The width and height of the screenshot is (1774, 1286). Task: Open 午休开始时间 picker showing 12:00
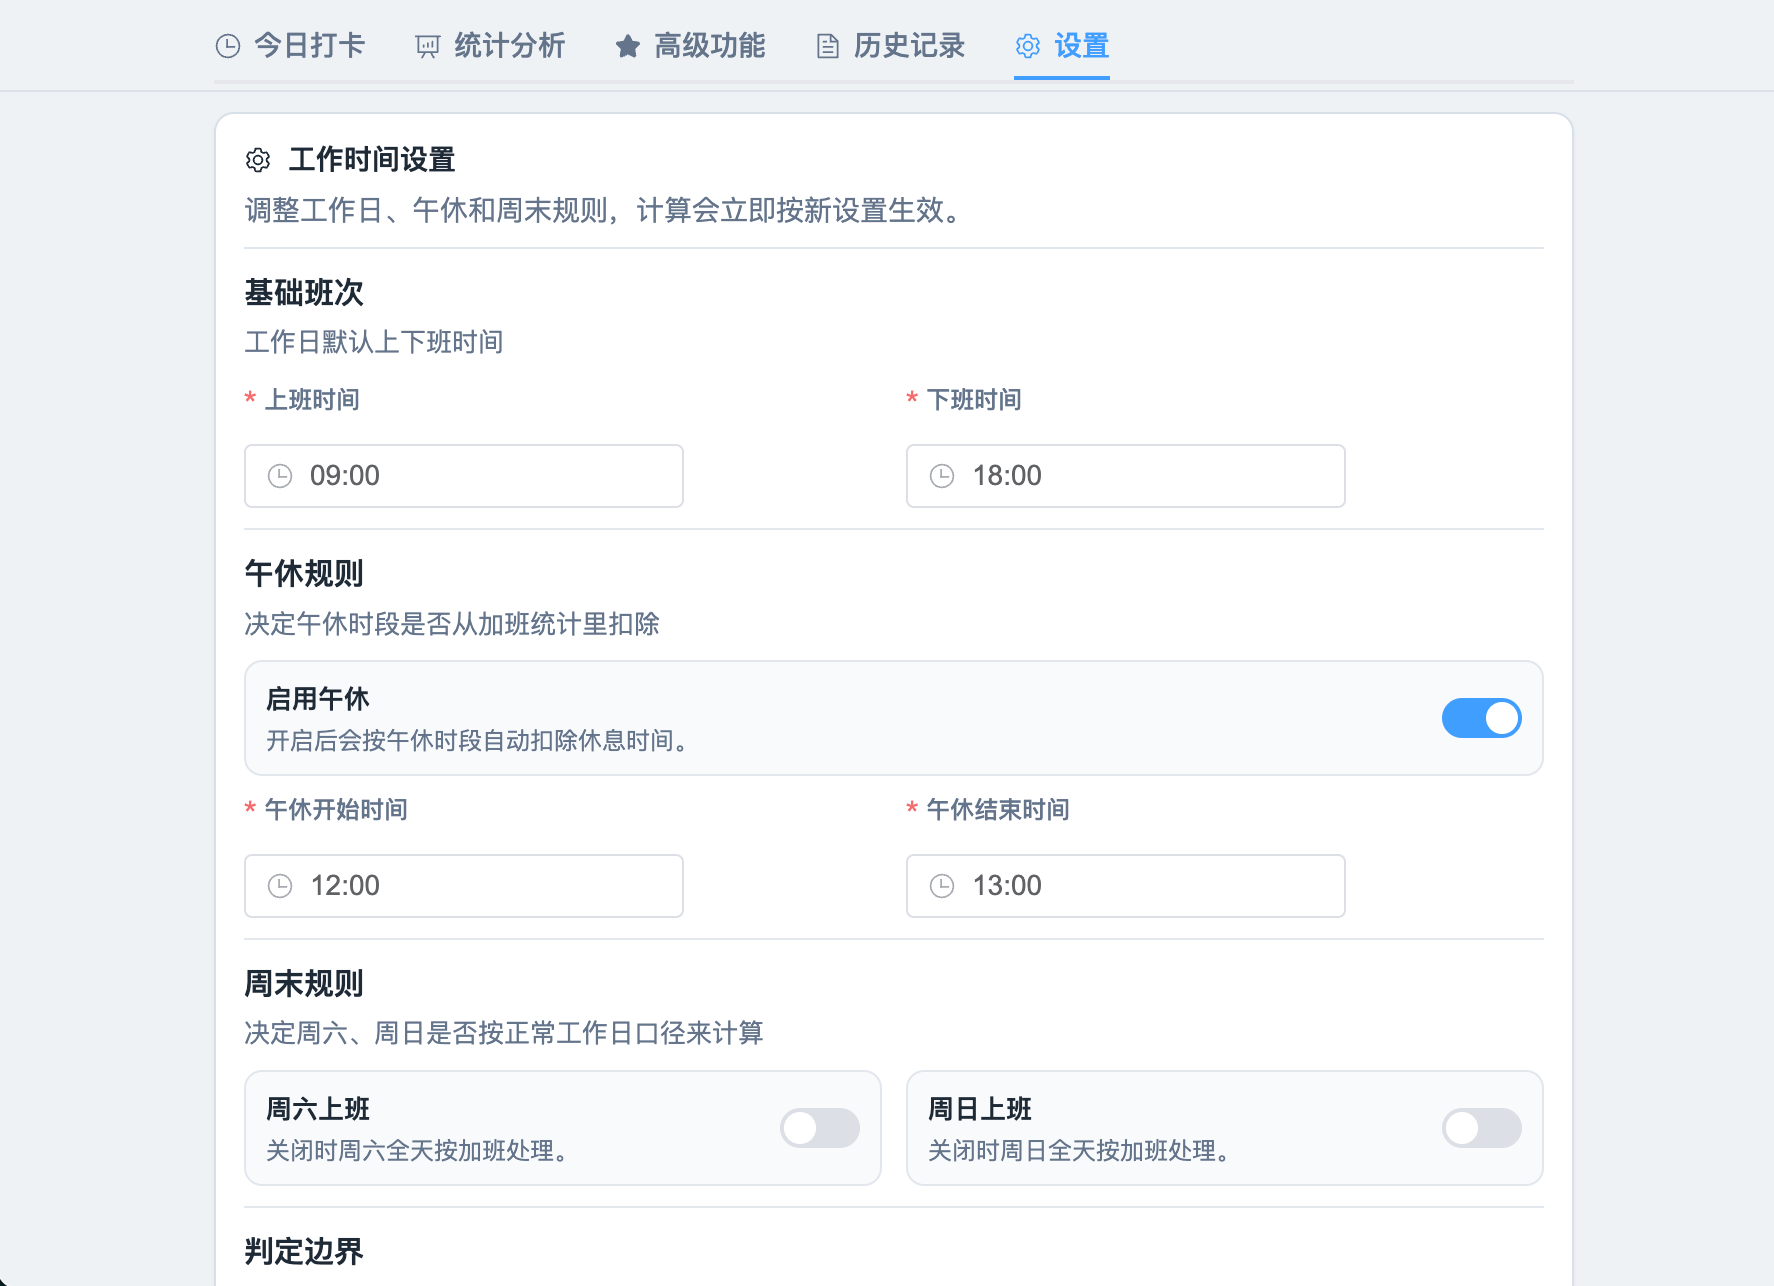(480, 886)
